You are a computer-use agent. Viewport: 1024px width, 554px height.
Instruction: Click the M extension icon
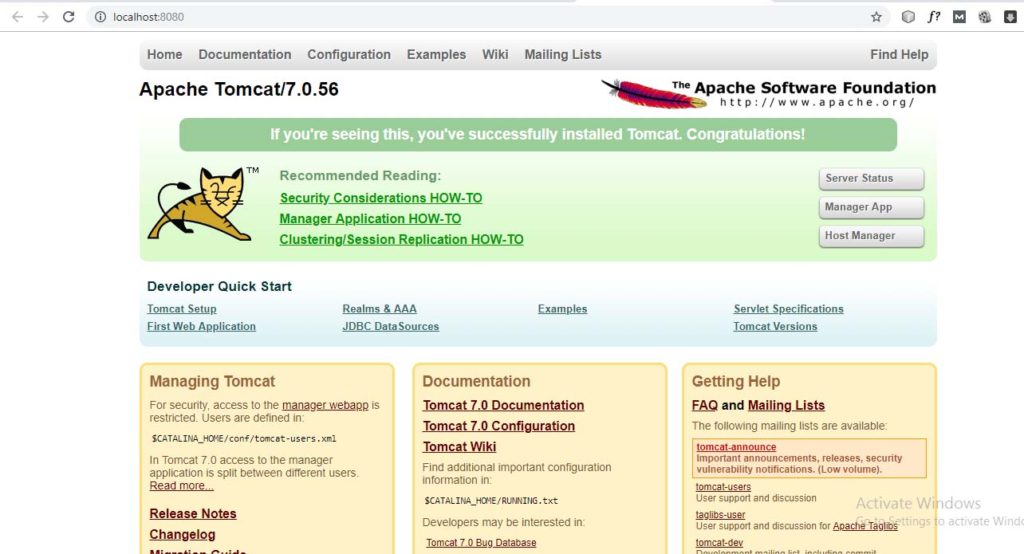pyautogui.click(x=959, y=17)
